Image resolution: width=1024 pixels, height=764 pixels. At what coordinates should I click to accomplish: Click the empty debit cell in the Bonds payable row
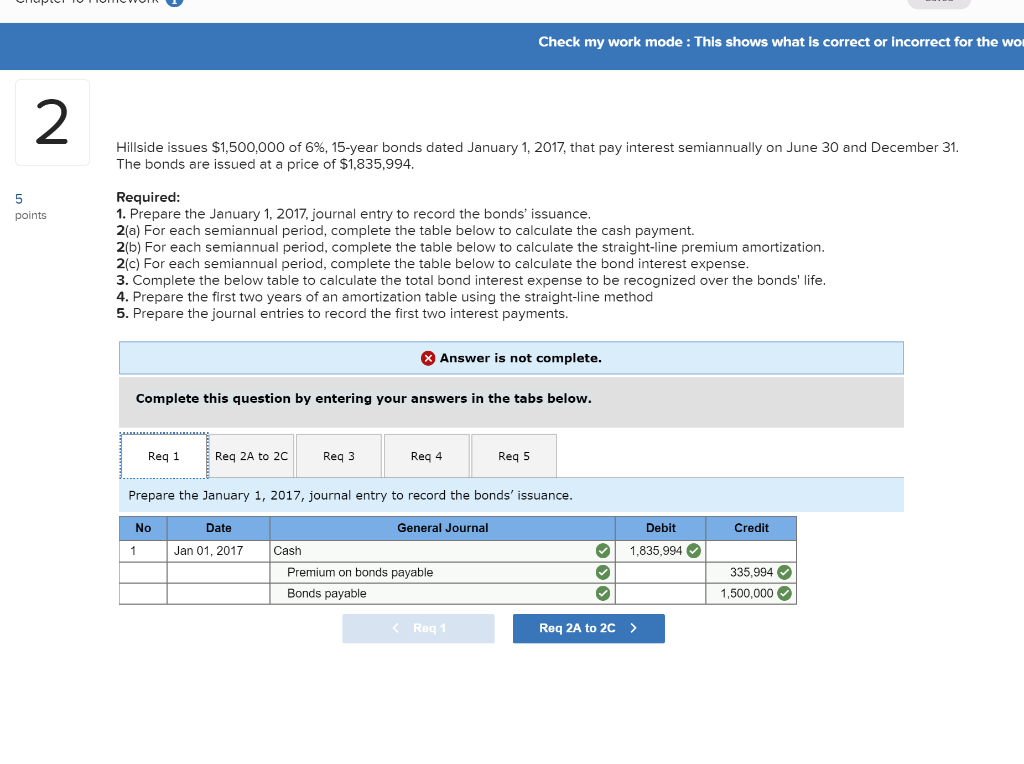[x=660, y=594]
